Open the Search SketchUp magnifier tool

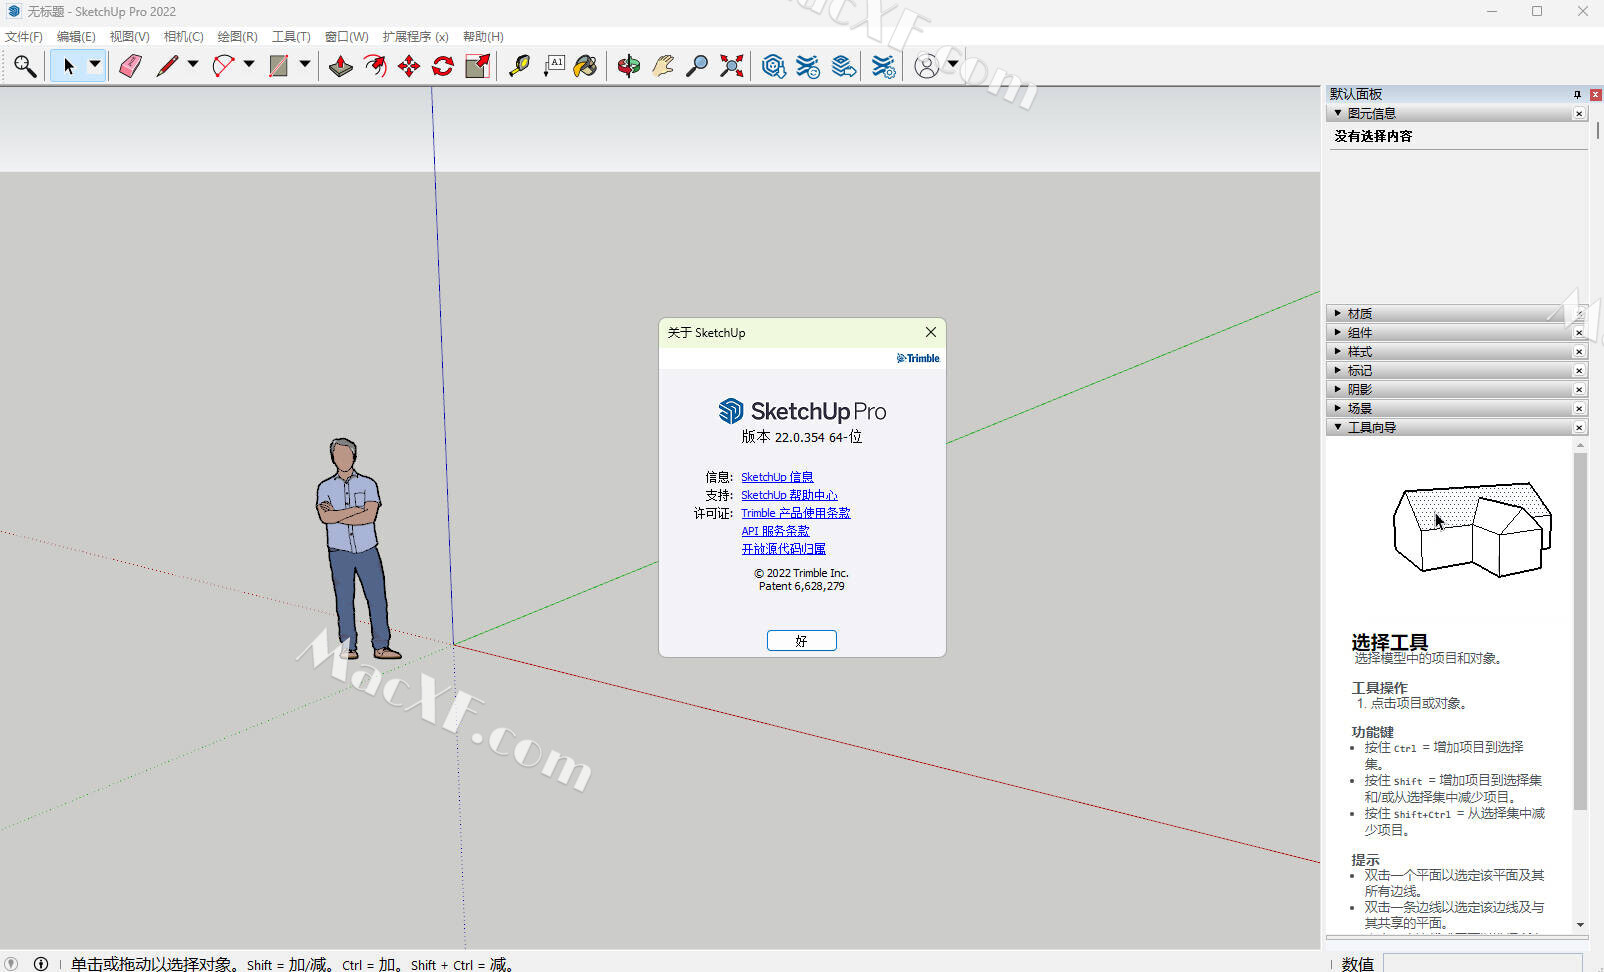[25, 66]
